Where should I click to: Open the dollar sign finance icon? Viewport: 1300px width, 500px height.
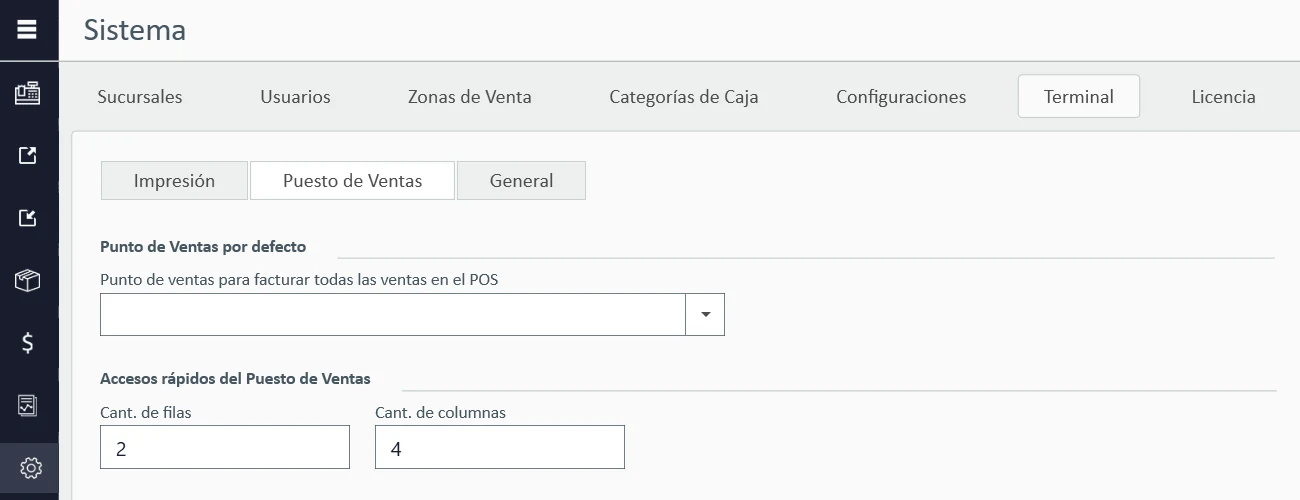(x=28, y=343)
